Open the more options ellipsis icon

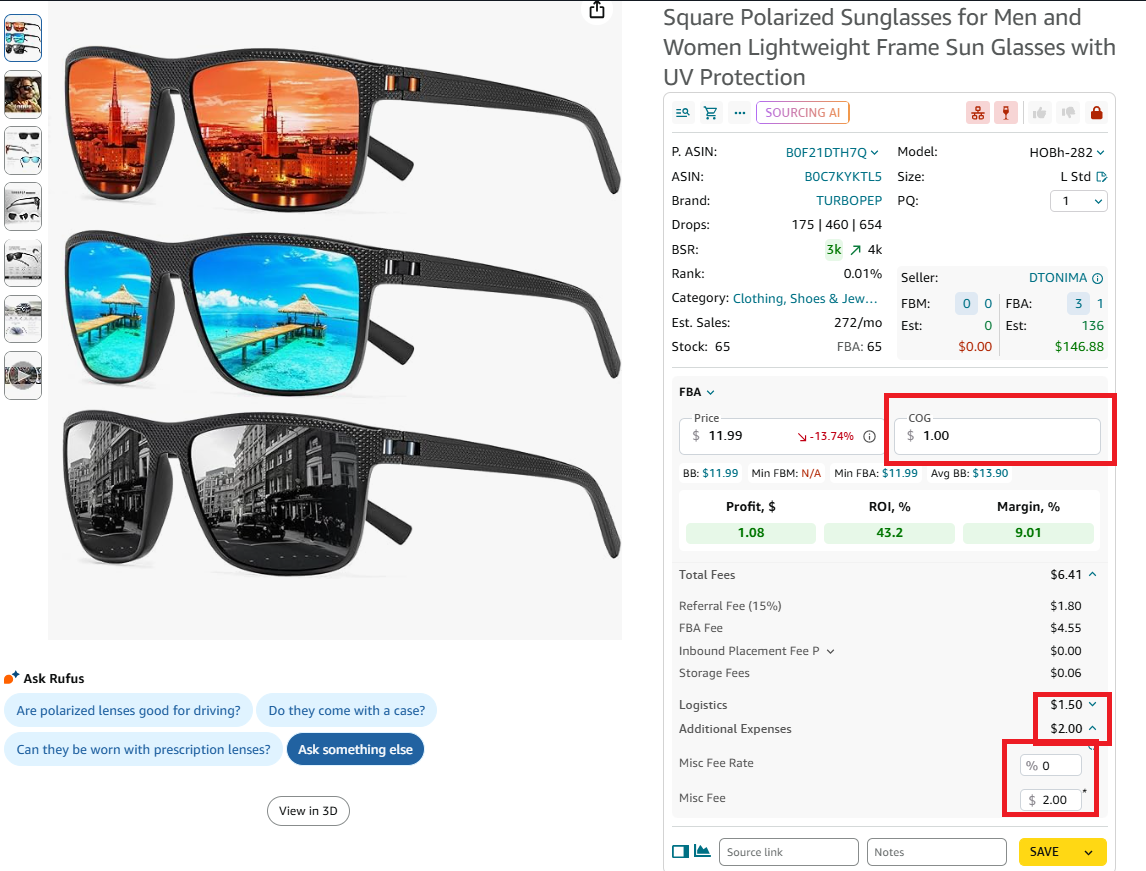point(739,112)
